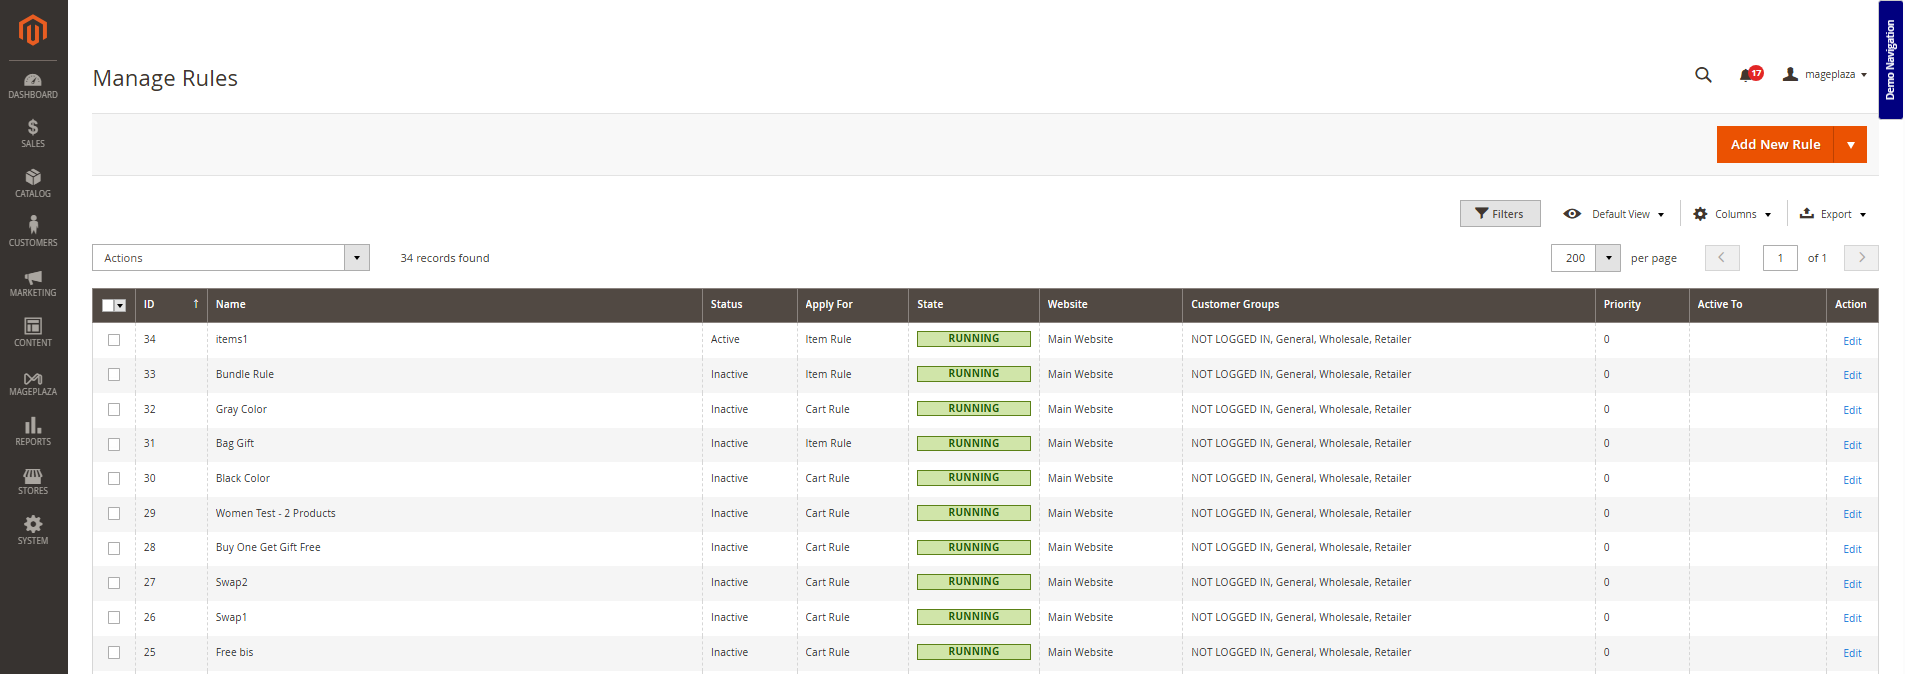
Task: Click Edit link for Free bis rule
Action: coord(1852,653)
